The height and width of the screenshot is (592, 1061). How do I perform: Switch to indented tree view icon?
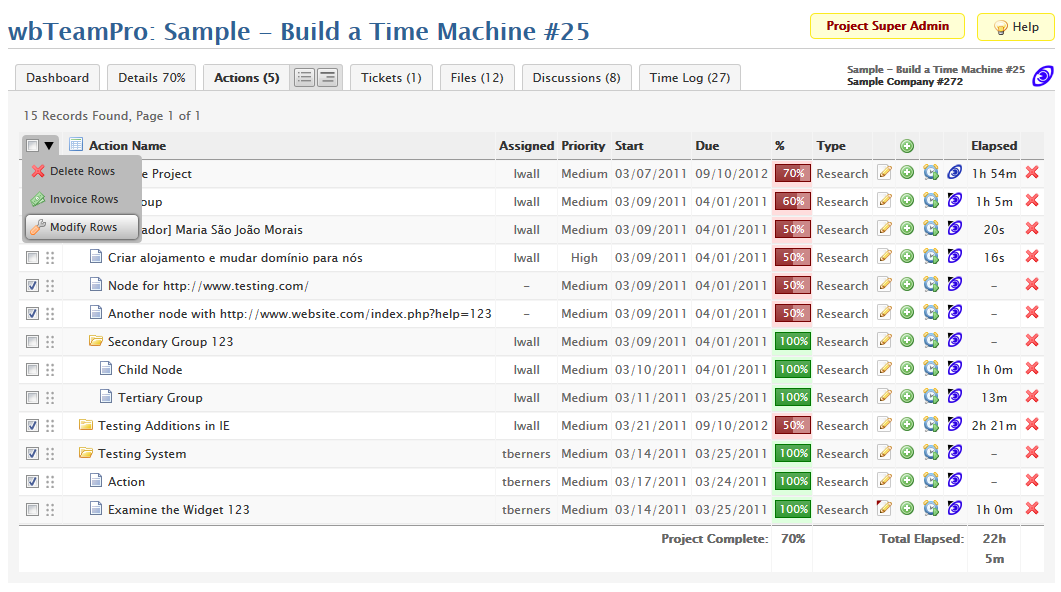pos(327,77)
